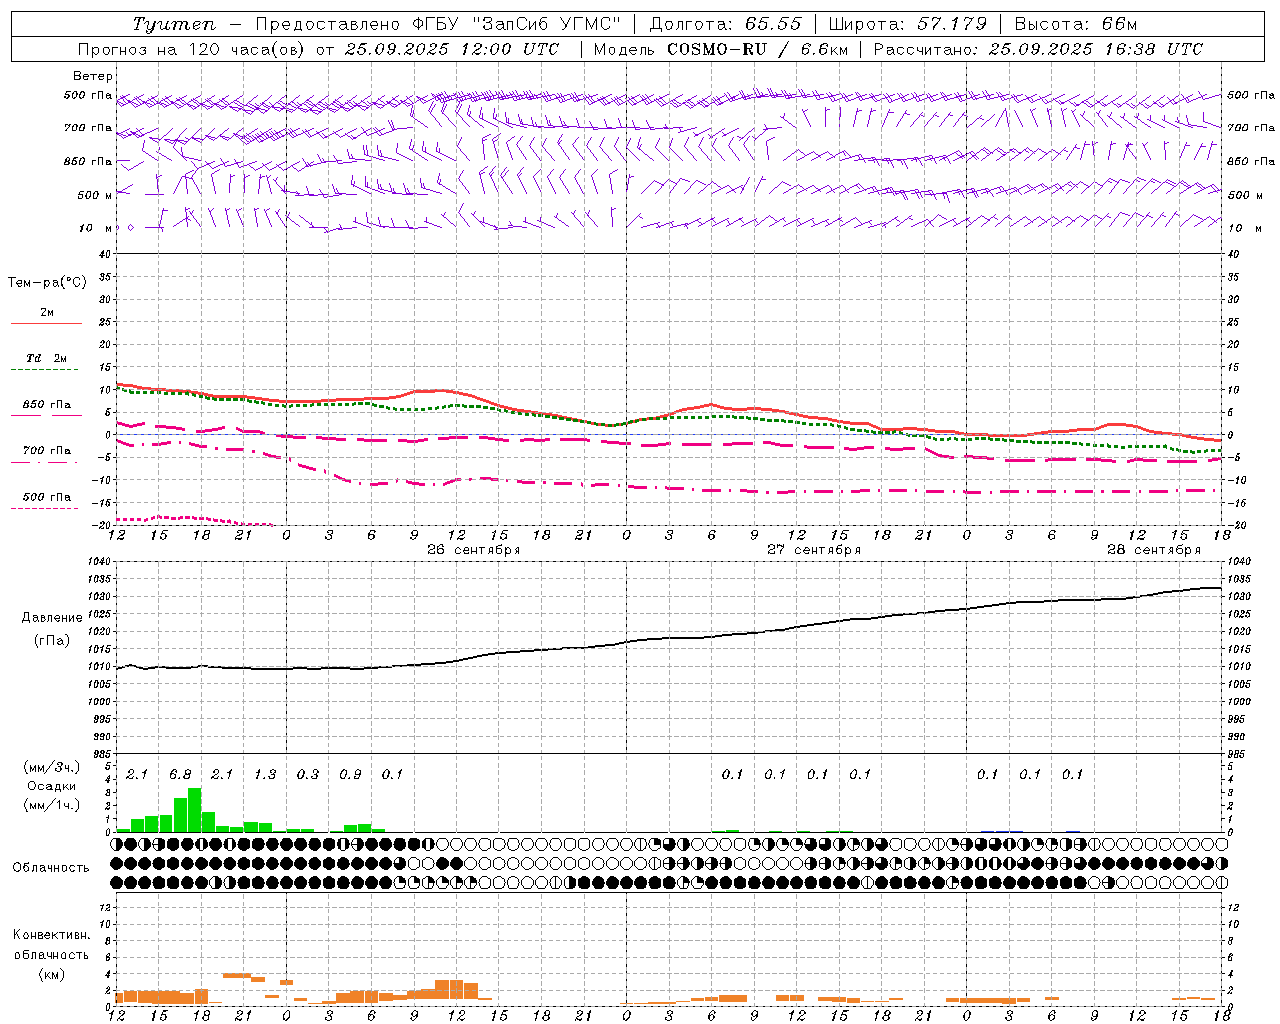Click the "0.9" precipitation value
The height and width of the screenshot is (1024, 1280).
click(x=350, y=775)
